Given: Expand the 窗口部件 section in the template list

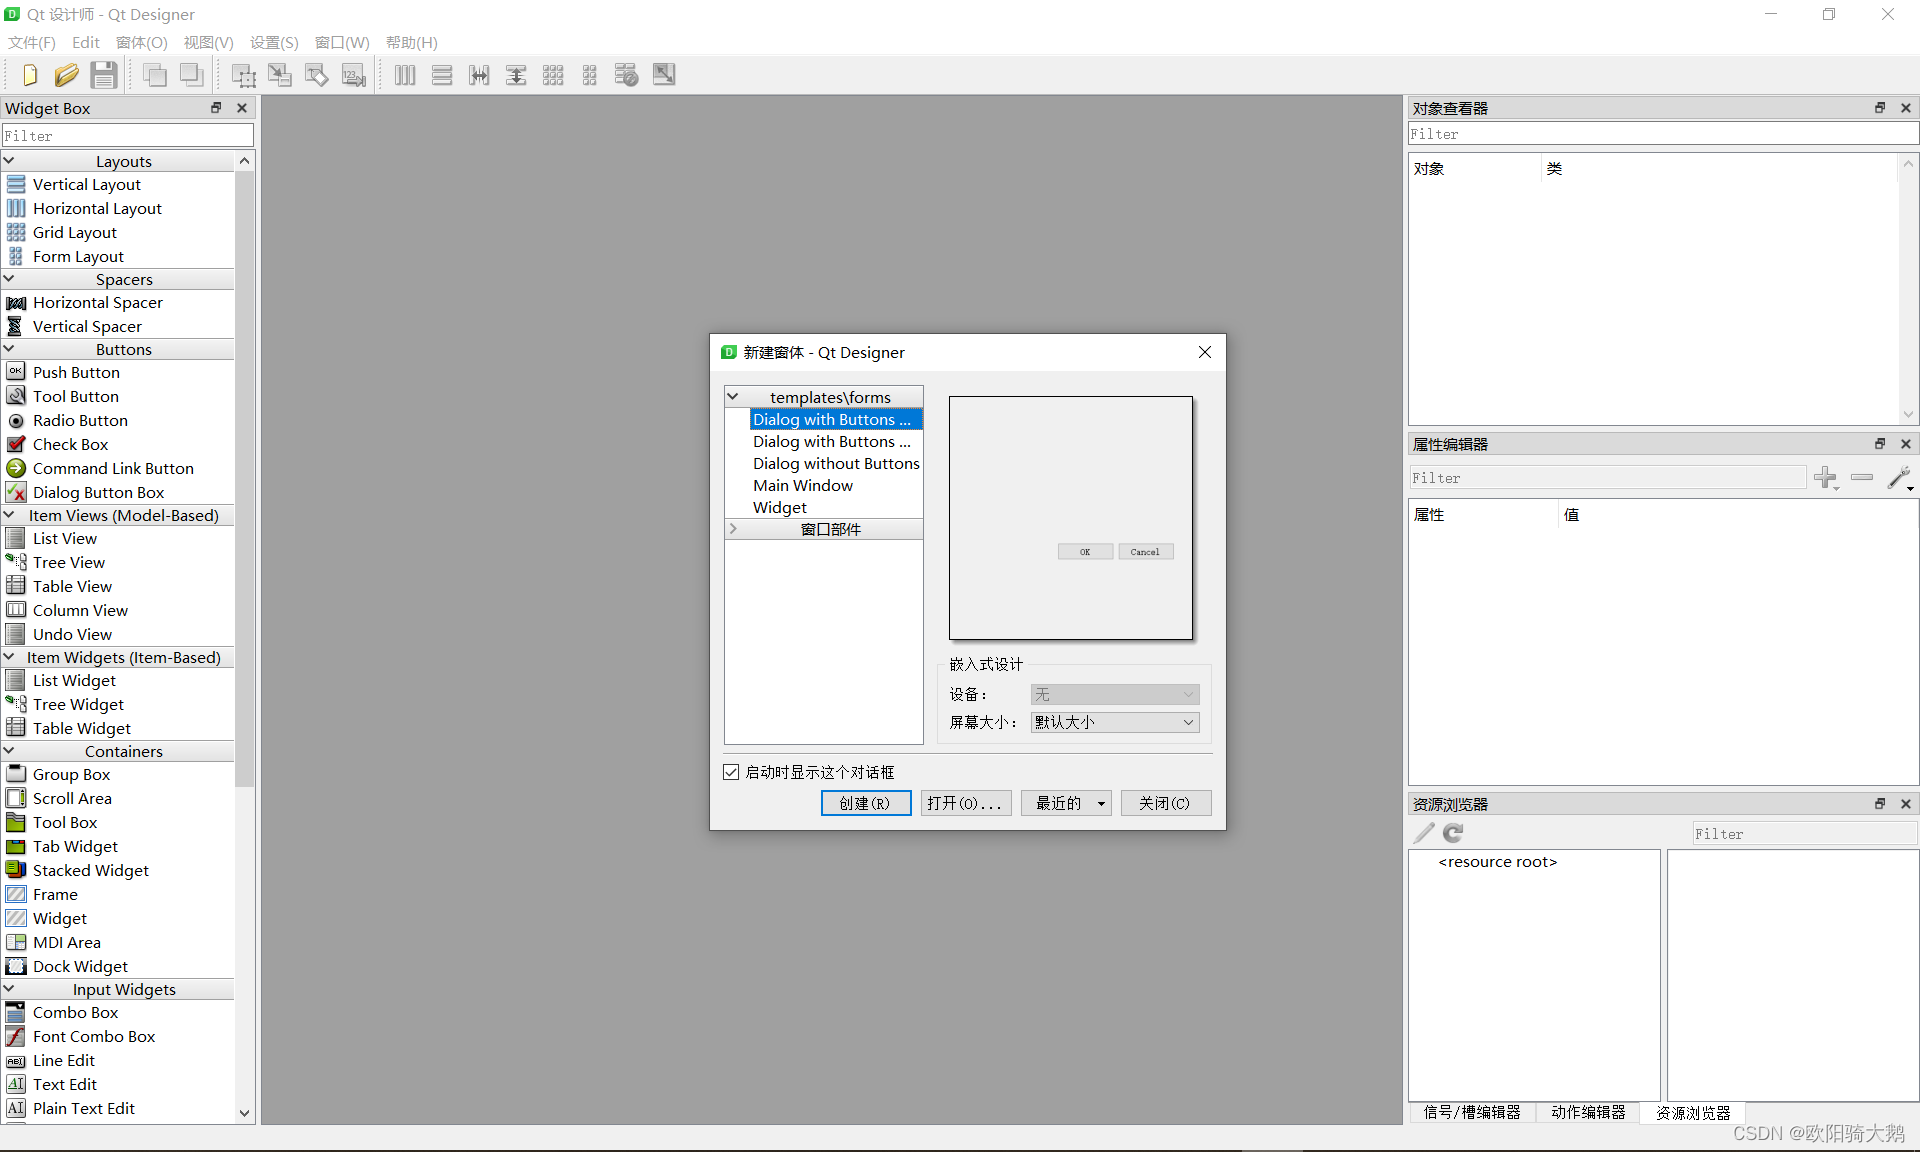Looking at the screenshot, I should [735, 529].
